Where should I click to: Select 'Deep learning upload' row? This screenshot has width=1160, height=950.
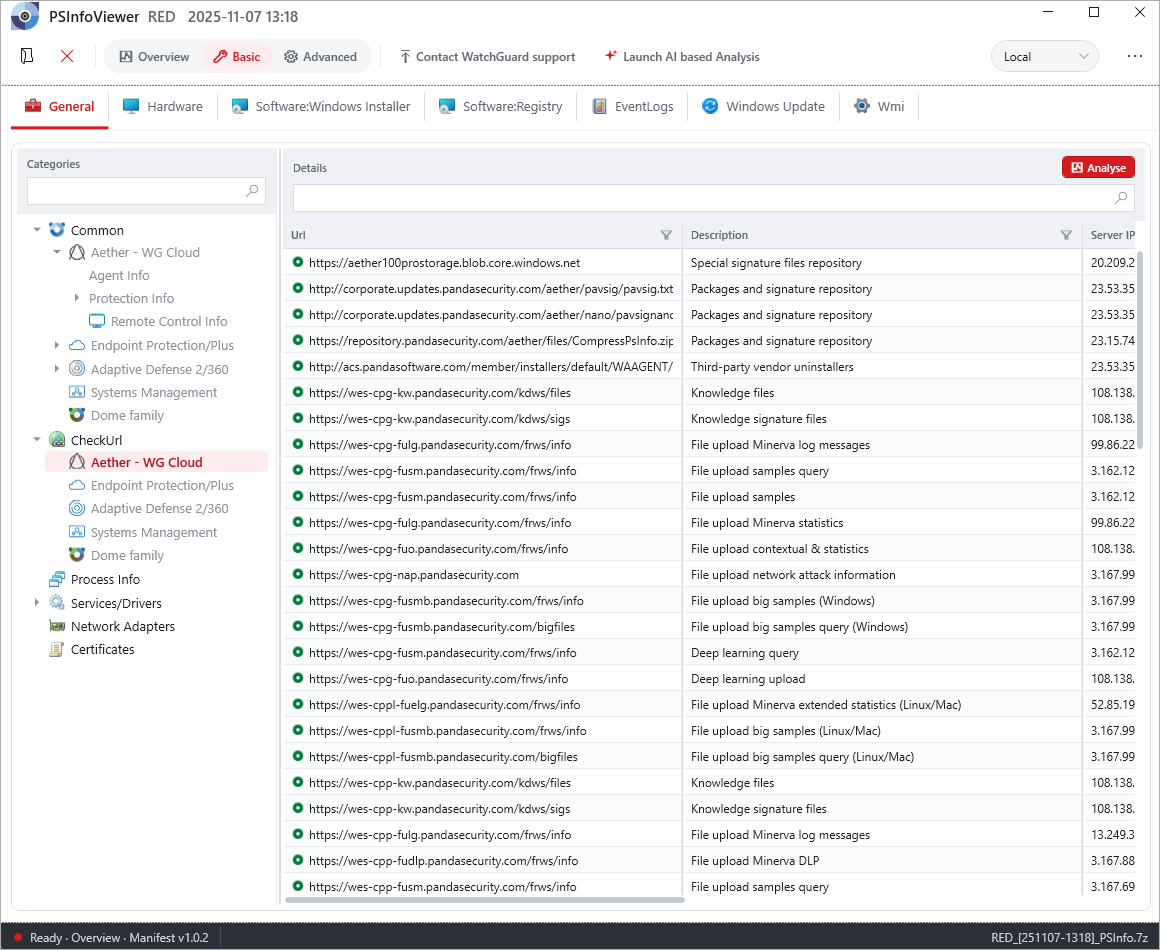point(709,678)
